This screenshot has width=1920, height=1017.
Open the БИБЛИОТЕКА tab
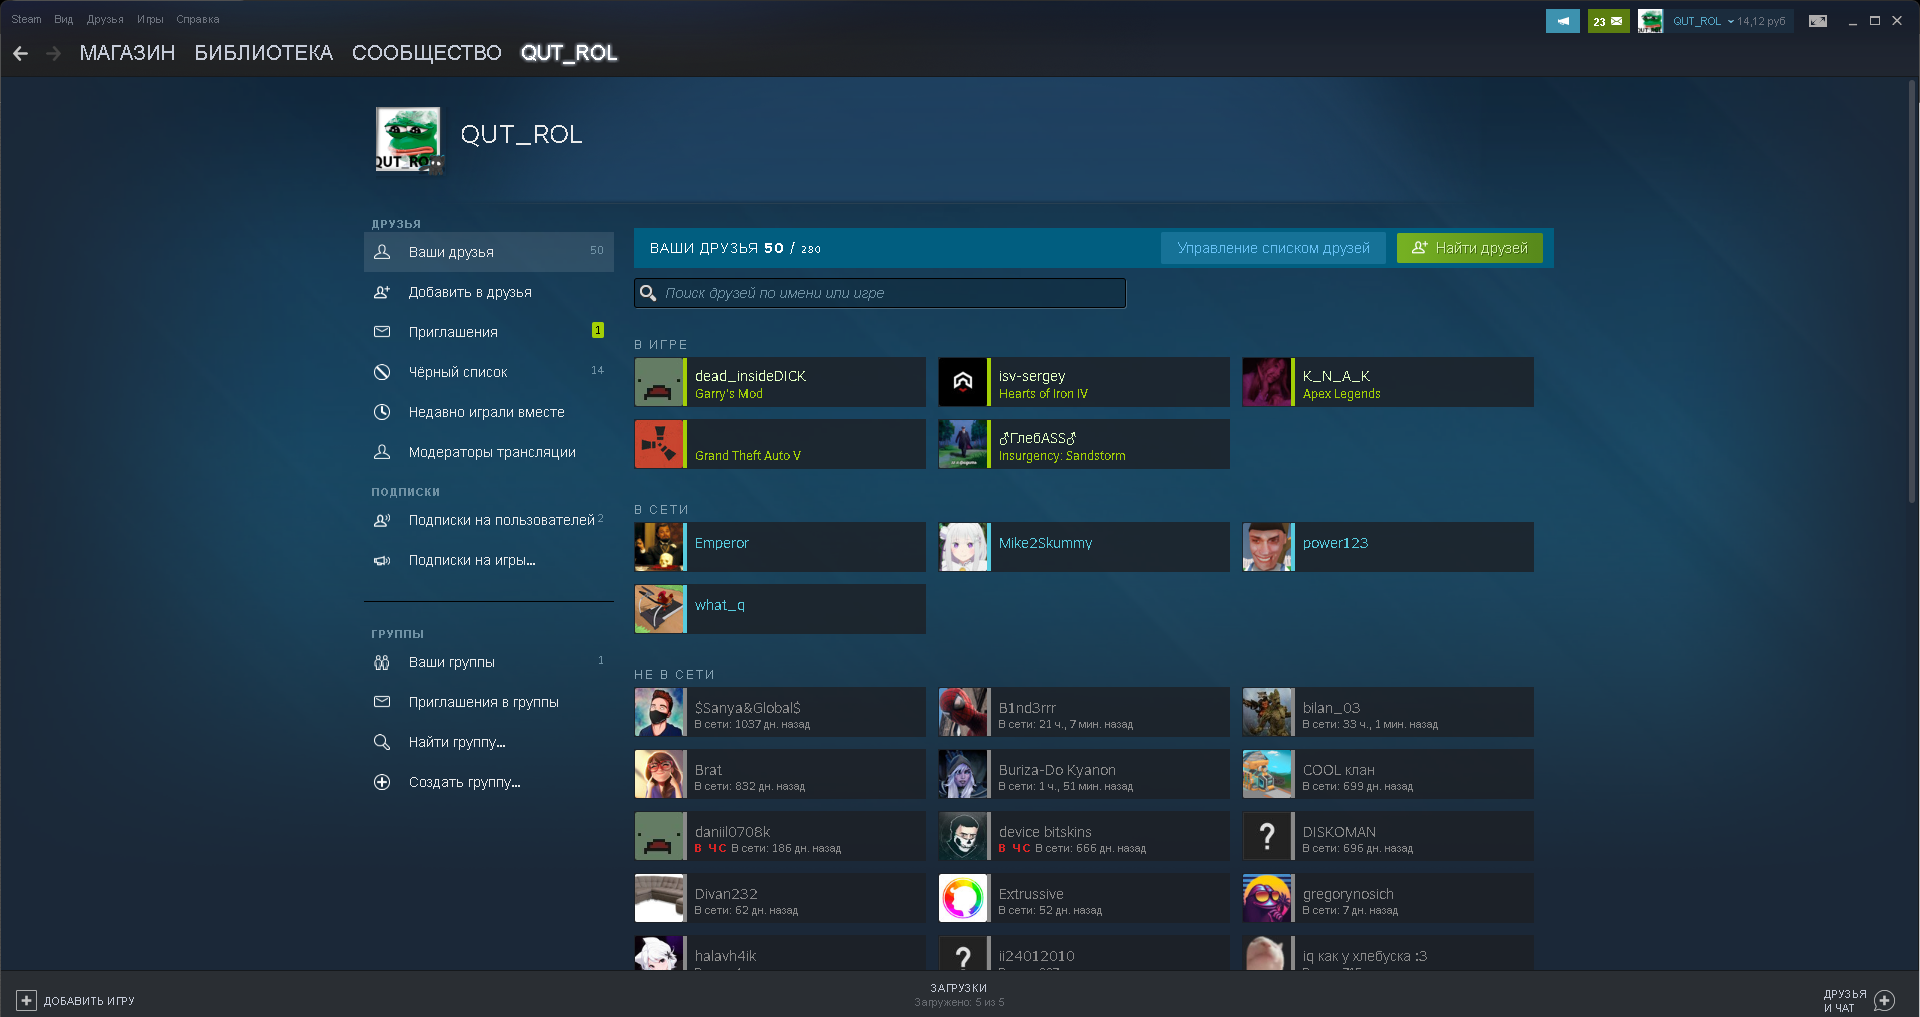coord(263,53)
